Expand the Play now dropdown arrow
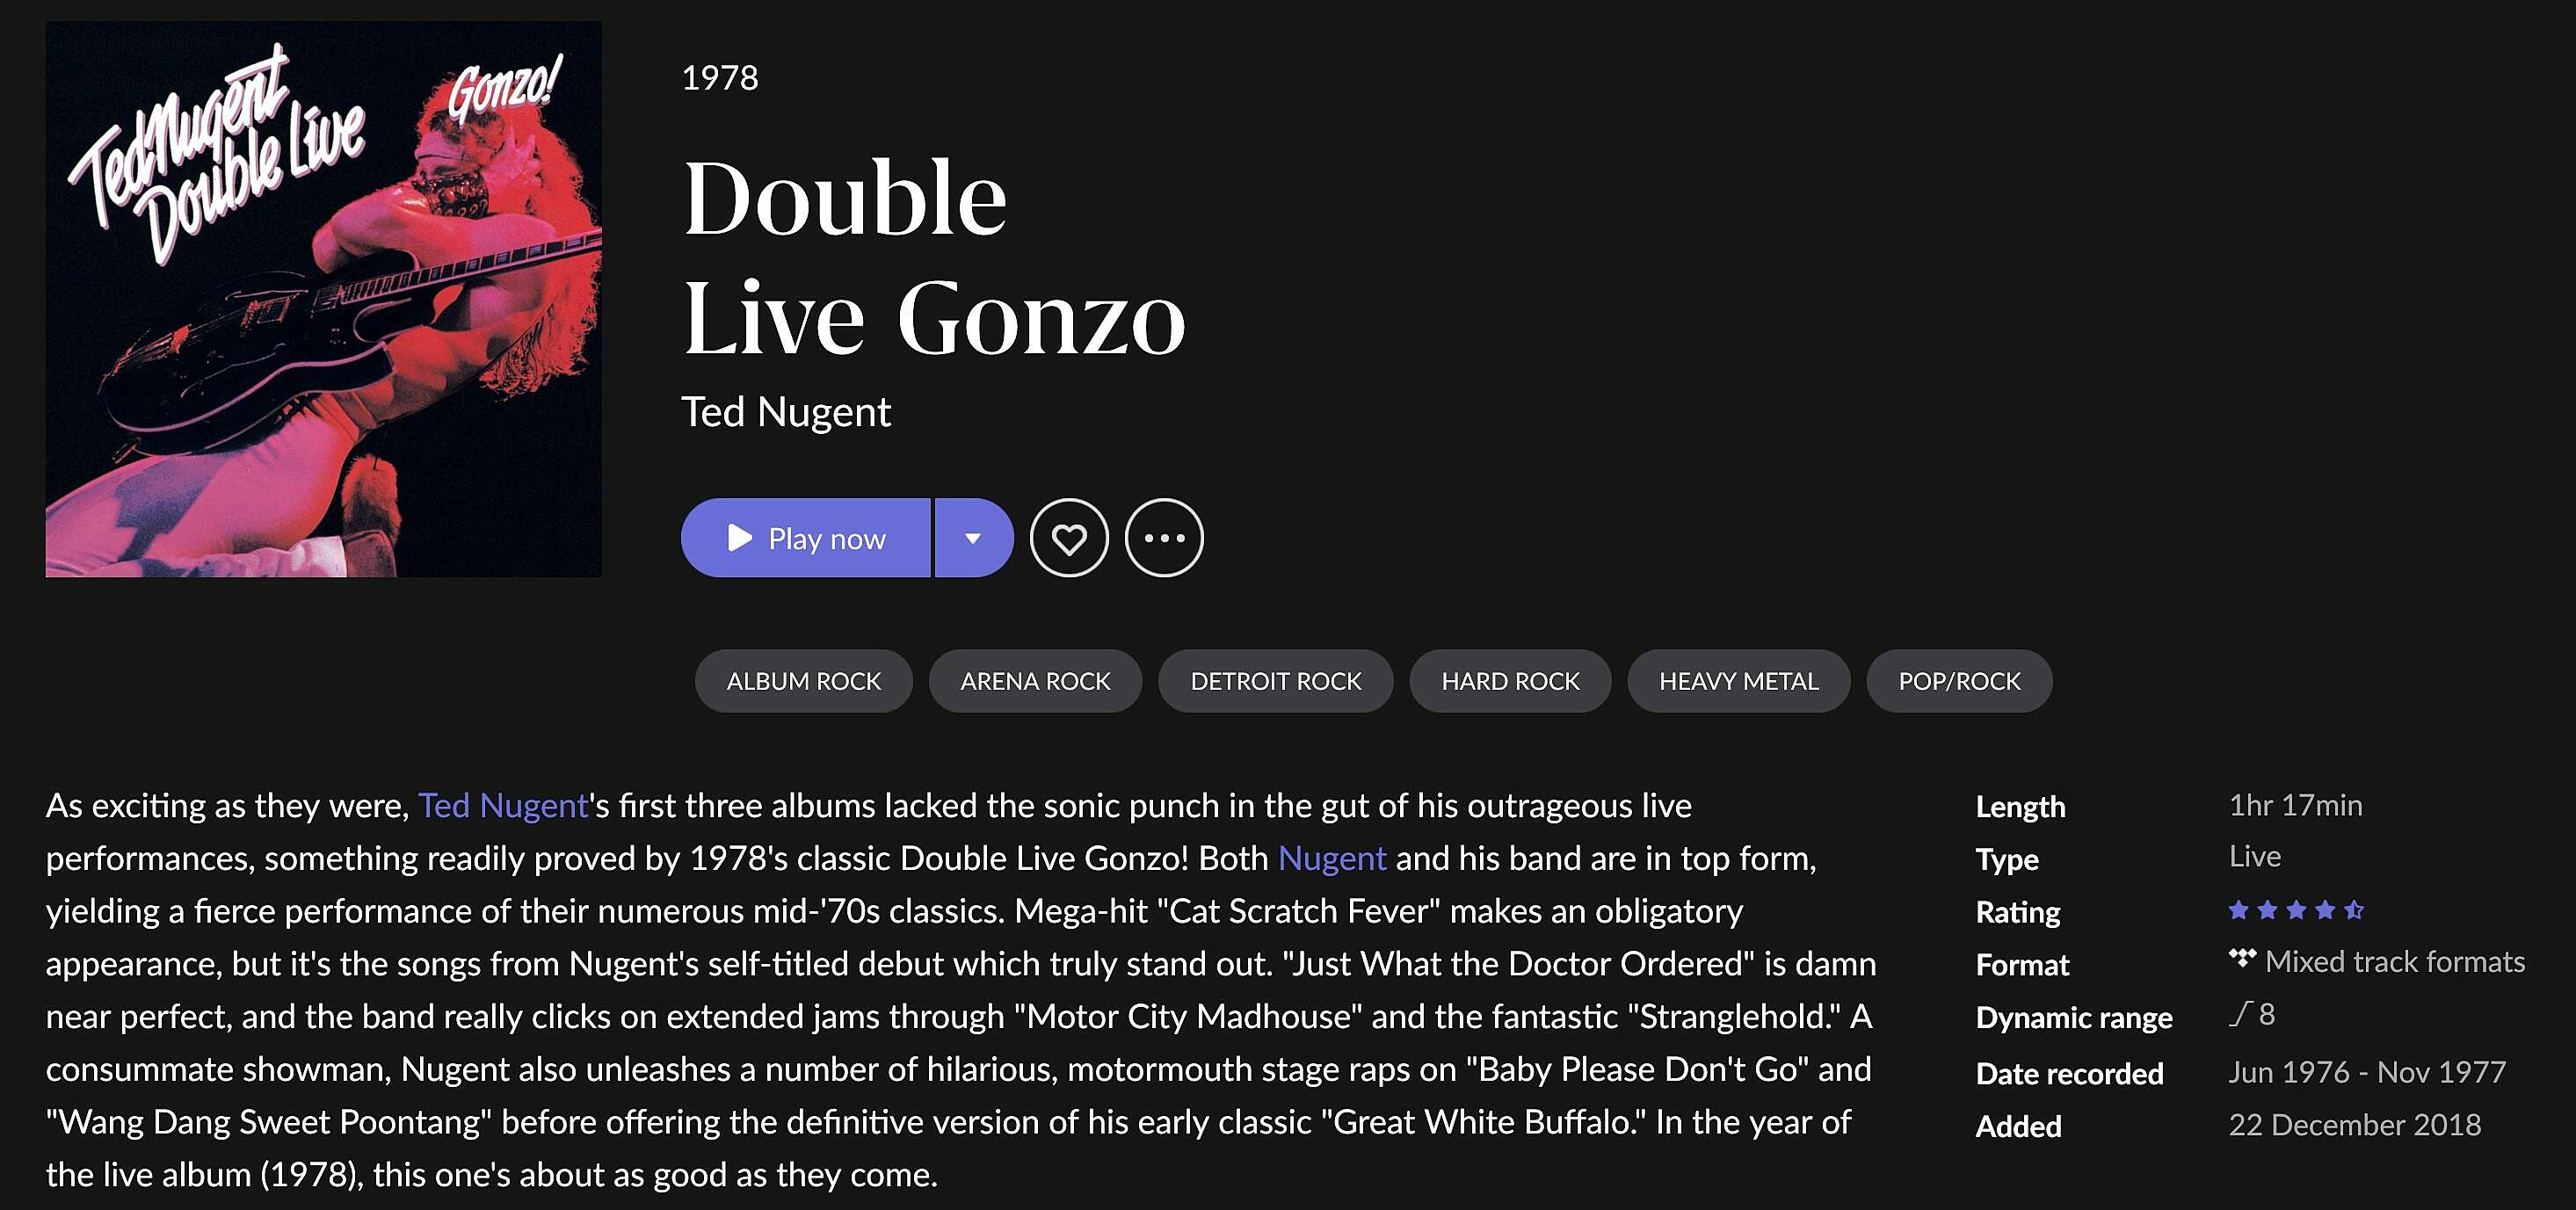This screenshot has height=1210, width=2576. pyautogui.click(x=973, y=538)
